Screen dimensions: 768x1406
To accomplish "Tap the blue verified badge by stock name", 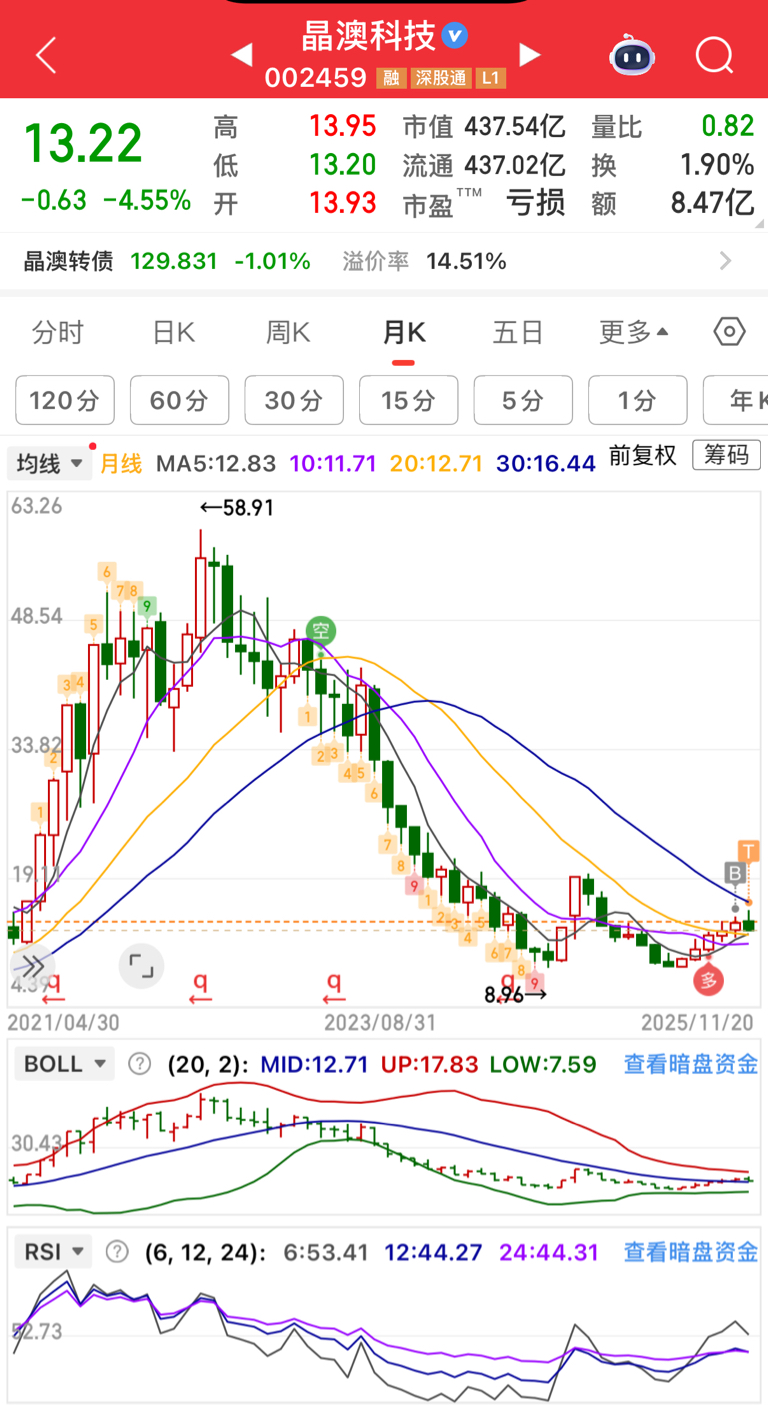I will [x=455, y=36].
